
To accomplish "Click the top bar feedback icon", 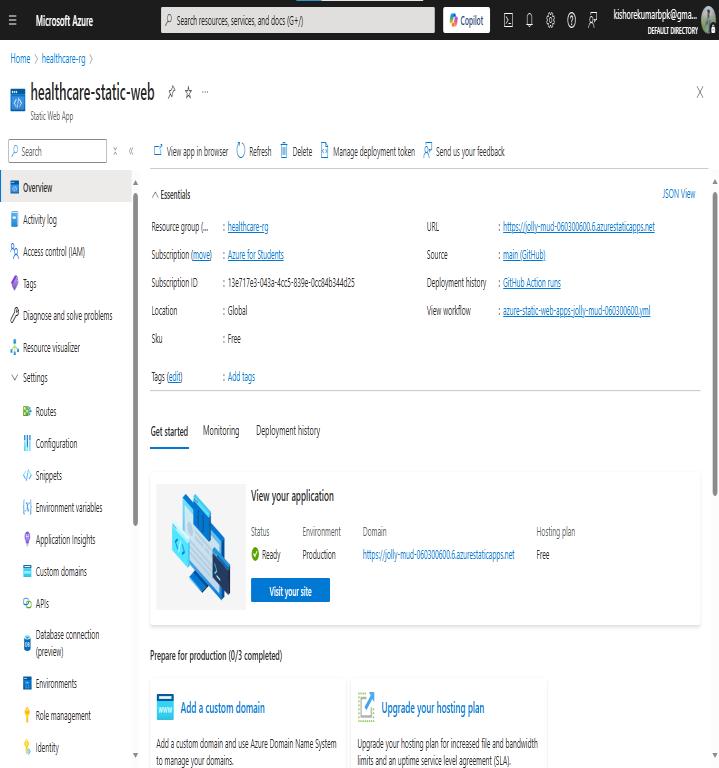I will tap(592, 21).
